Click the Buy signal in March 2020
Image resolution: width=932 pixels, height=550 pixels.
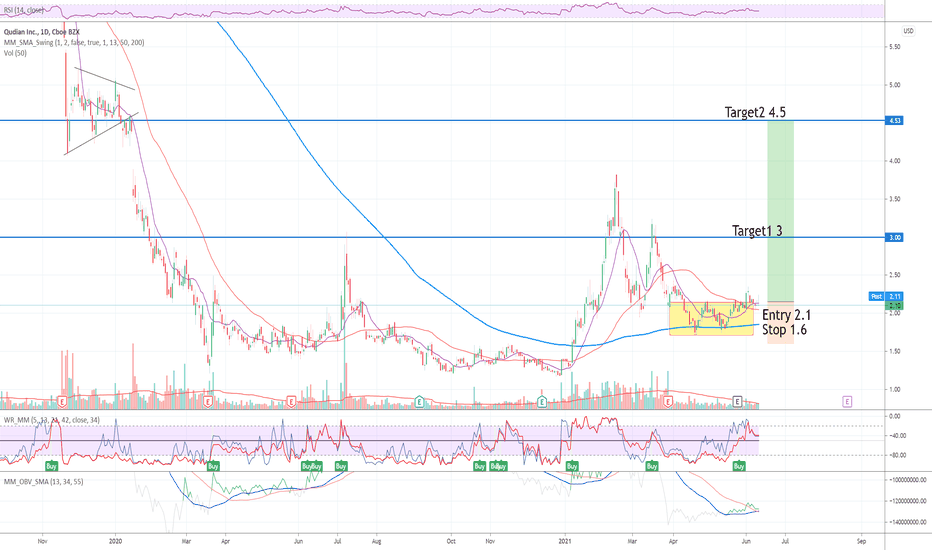213,466
